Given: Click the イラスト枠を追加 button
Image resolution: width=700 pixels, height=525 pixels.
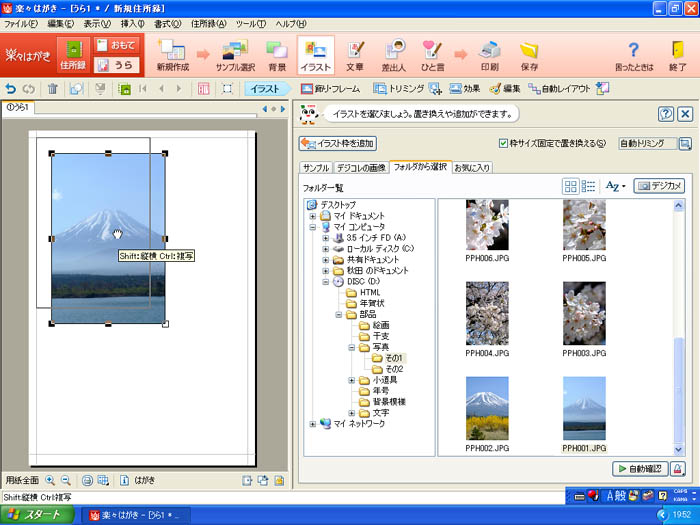Looking at the screenshot, I should [x=338, y=143].
